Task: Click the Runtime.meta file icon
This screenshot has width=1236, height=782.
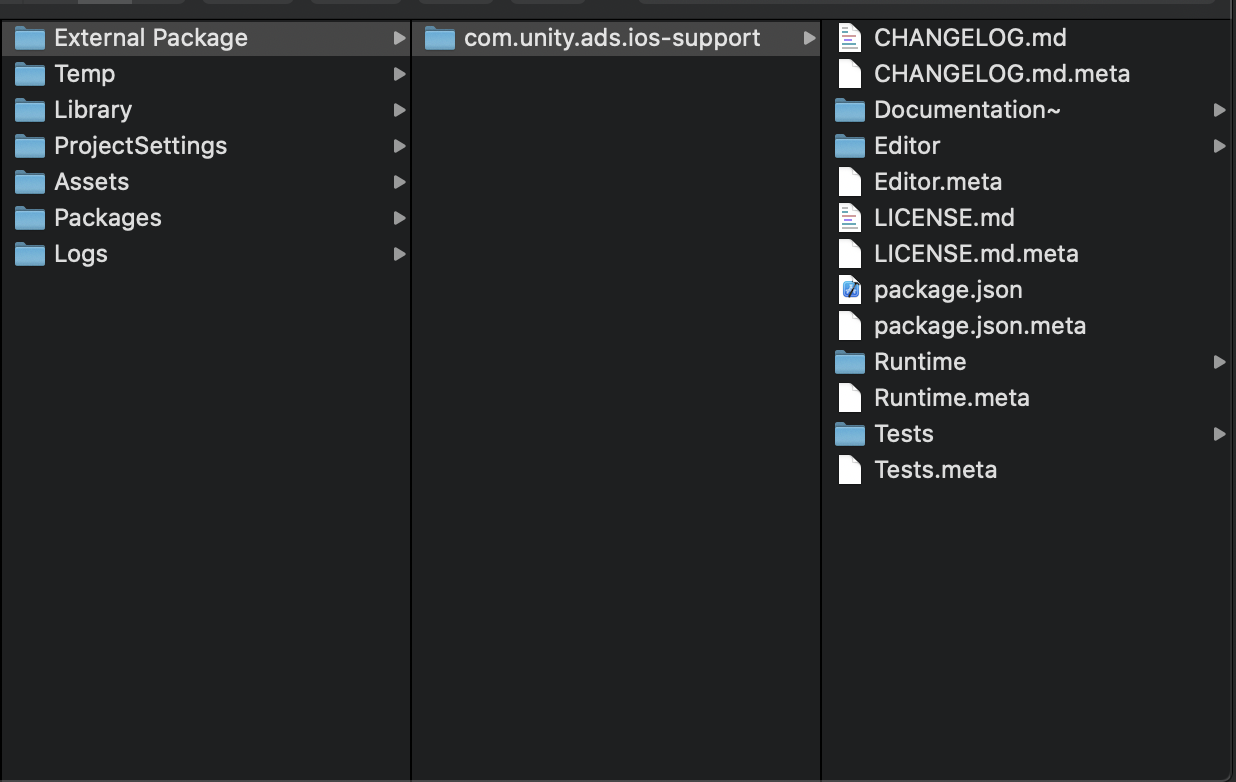Action: tap(850, 398)
